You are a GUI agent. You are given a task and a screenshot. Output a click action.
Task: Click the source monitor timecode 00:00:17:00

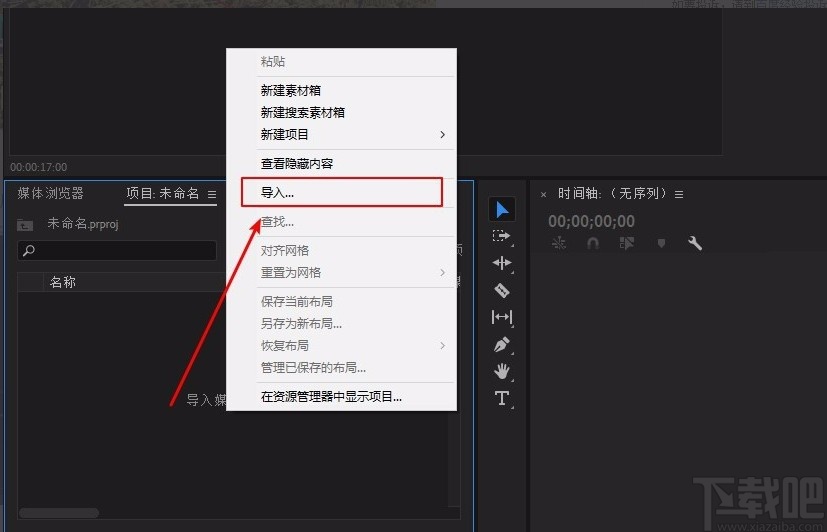39,167
